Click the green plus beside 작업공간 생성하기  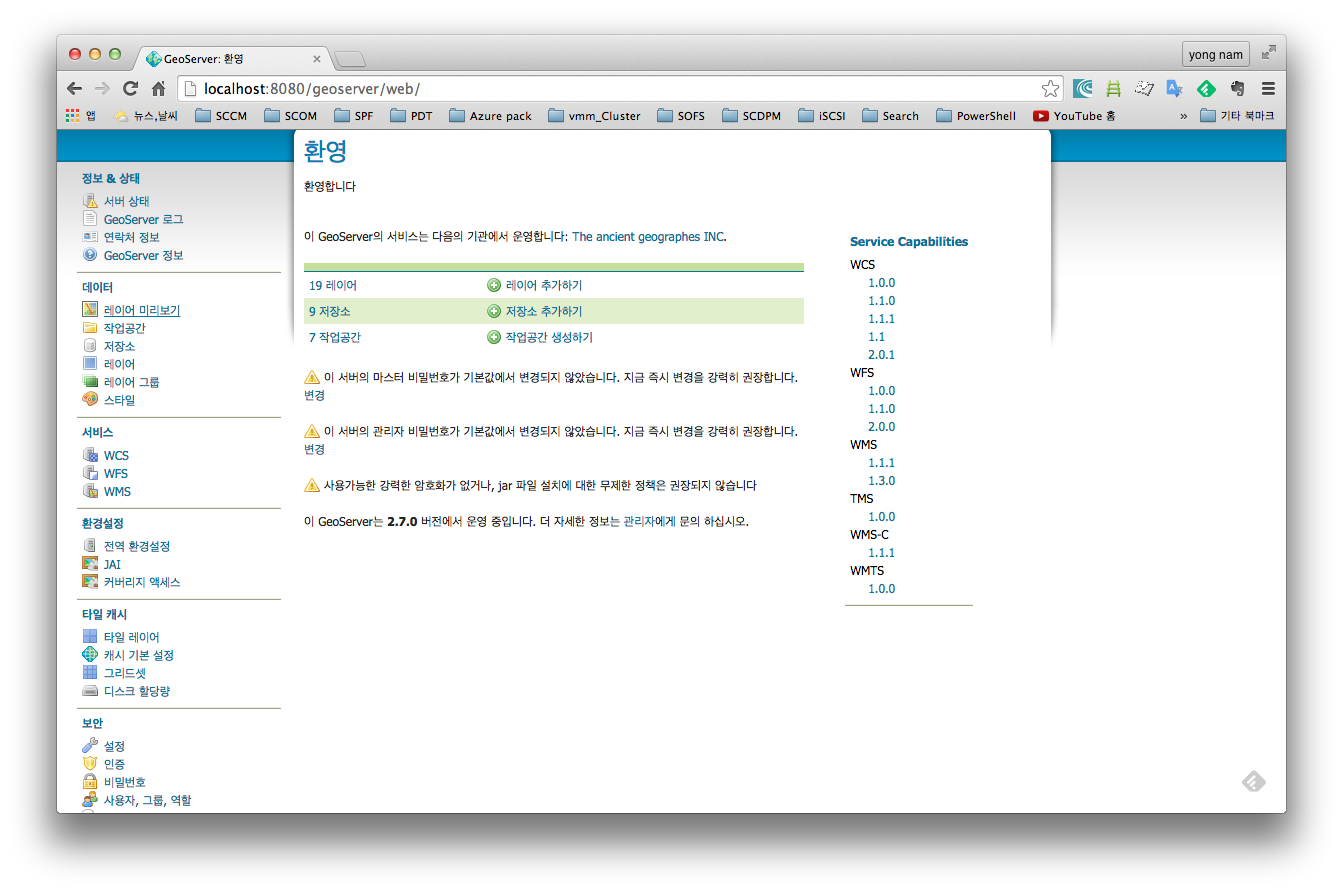[494, 337]
